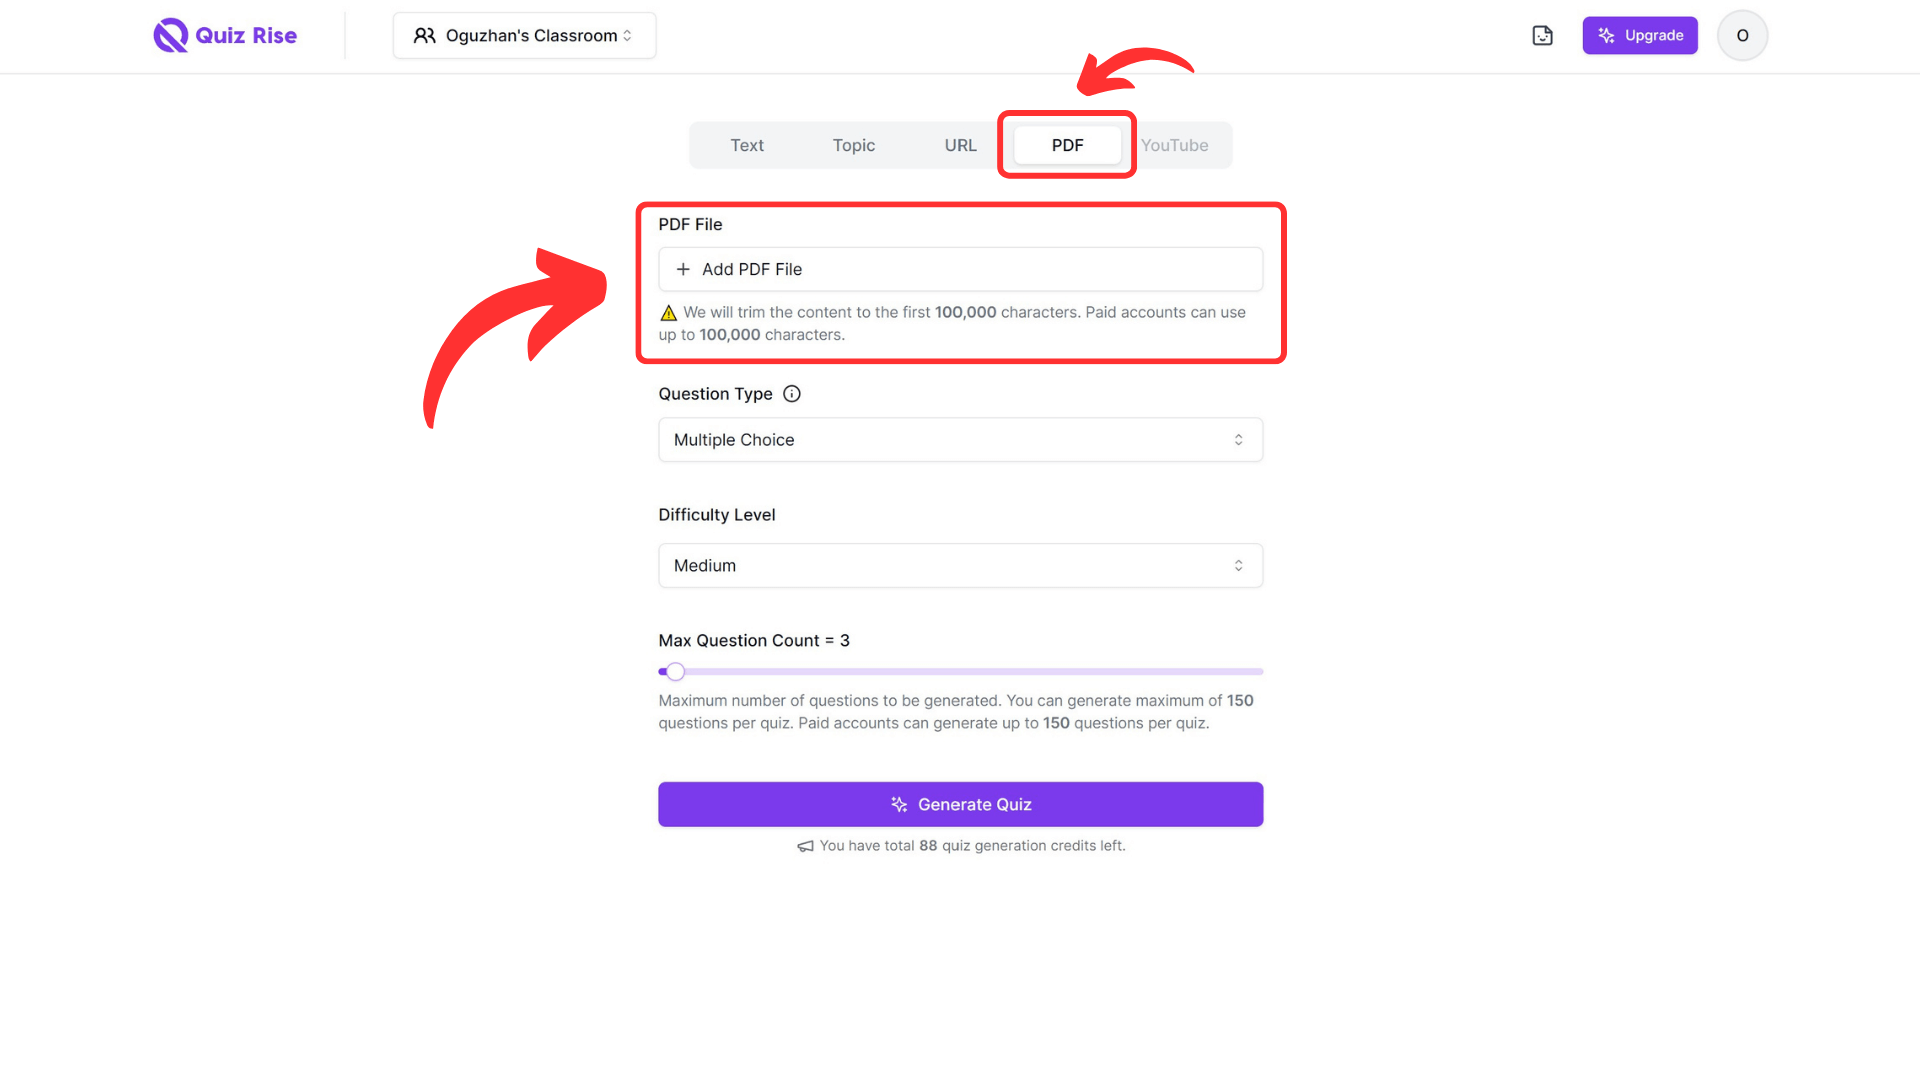
Task: Click the Generate Quiz button
Action: (x=960, y=803)
